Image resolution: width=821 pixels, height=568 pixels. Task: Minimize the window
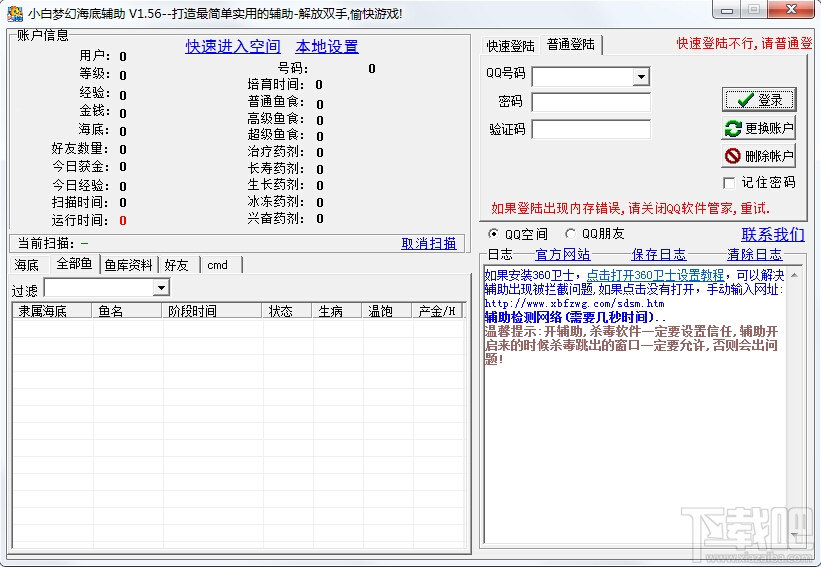(x=726, y=10)
